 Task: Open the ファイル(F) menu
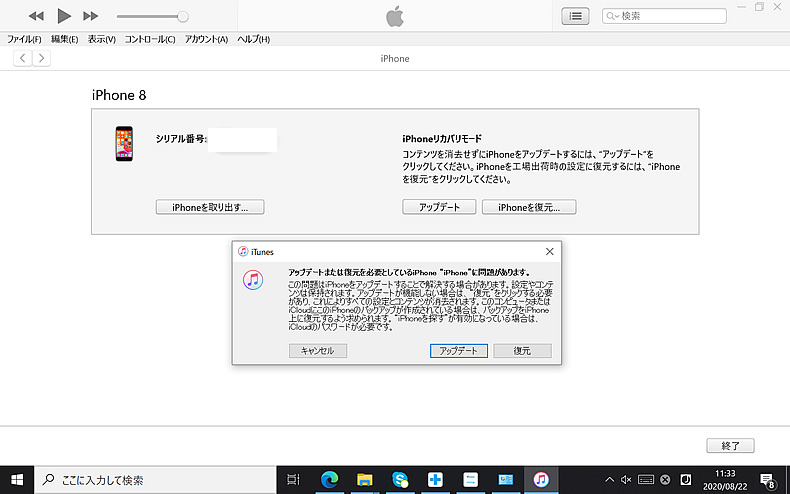coord(24,39)
